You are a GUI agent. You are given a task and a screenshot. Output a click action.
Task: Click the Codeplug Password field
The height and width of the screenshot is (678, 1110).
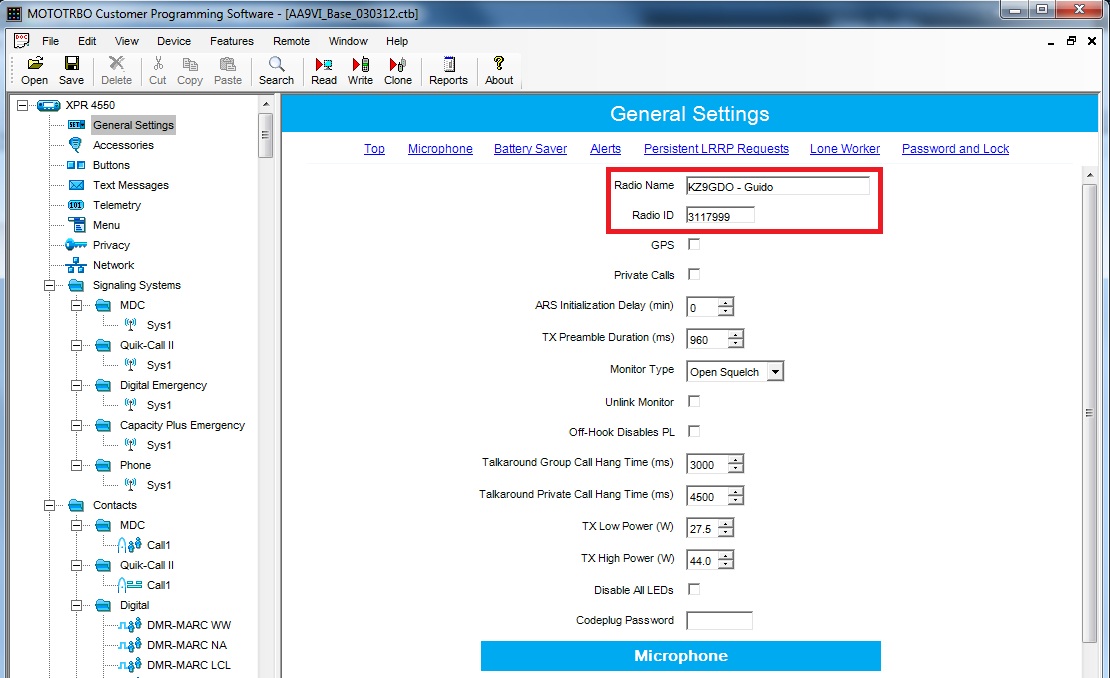click(x=719, y=621)
